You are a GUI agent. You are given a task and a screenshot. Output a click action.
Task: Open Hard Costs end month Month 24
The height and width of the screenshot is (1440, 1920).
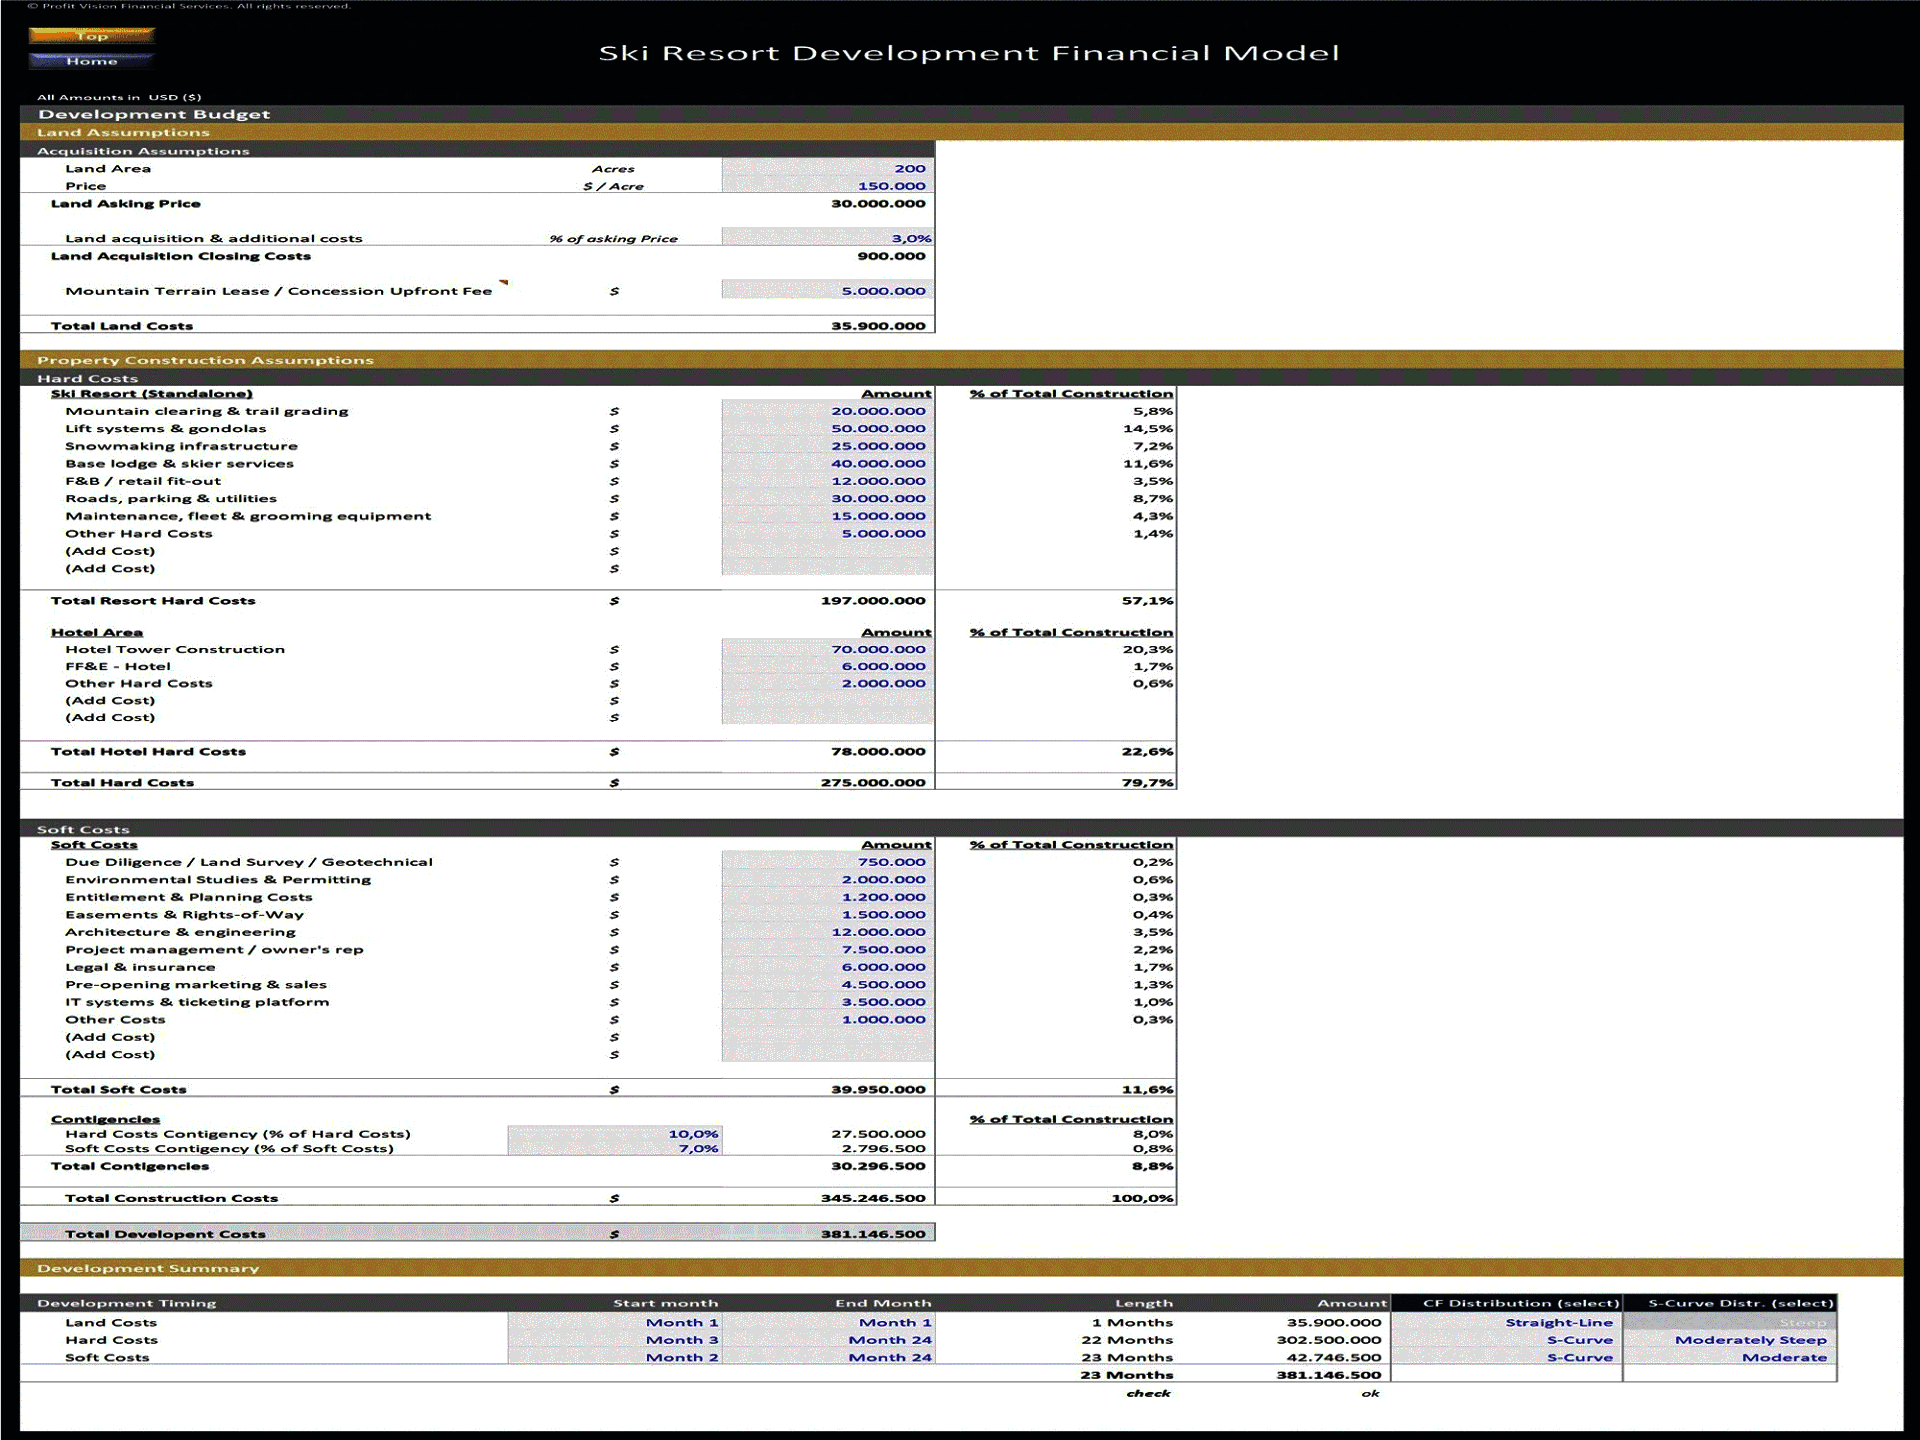tap(828, 1340)
